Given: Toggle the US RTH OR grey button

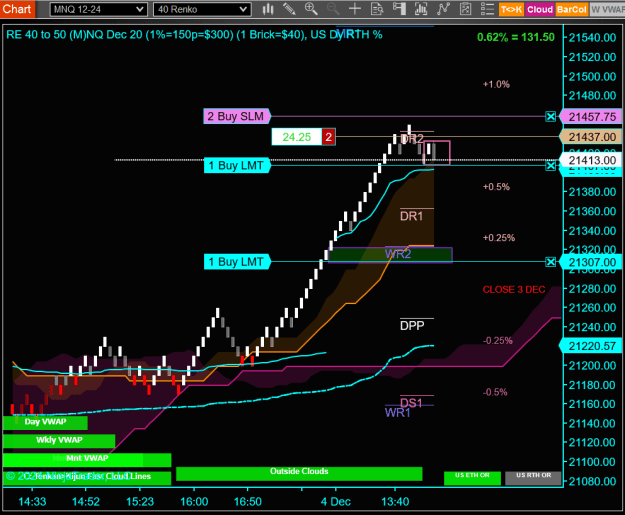Looking at the screenshot, I should point(533,478).
